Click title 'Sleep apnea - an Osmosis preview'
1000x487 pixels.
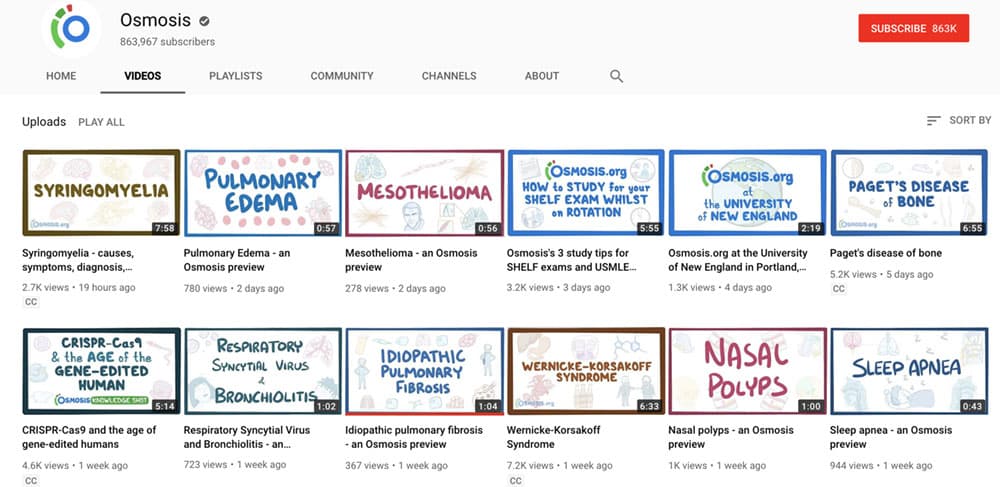pyautogui.click(x=891, y=437)
